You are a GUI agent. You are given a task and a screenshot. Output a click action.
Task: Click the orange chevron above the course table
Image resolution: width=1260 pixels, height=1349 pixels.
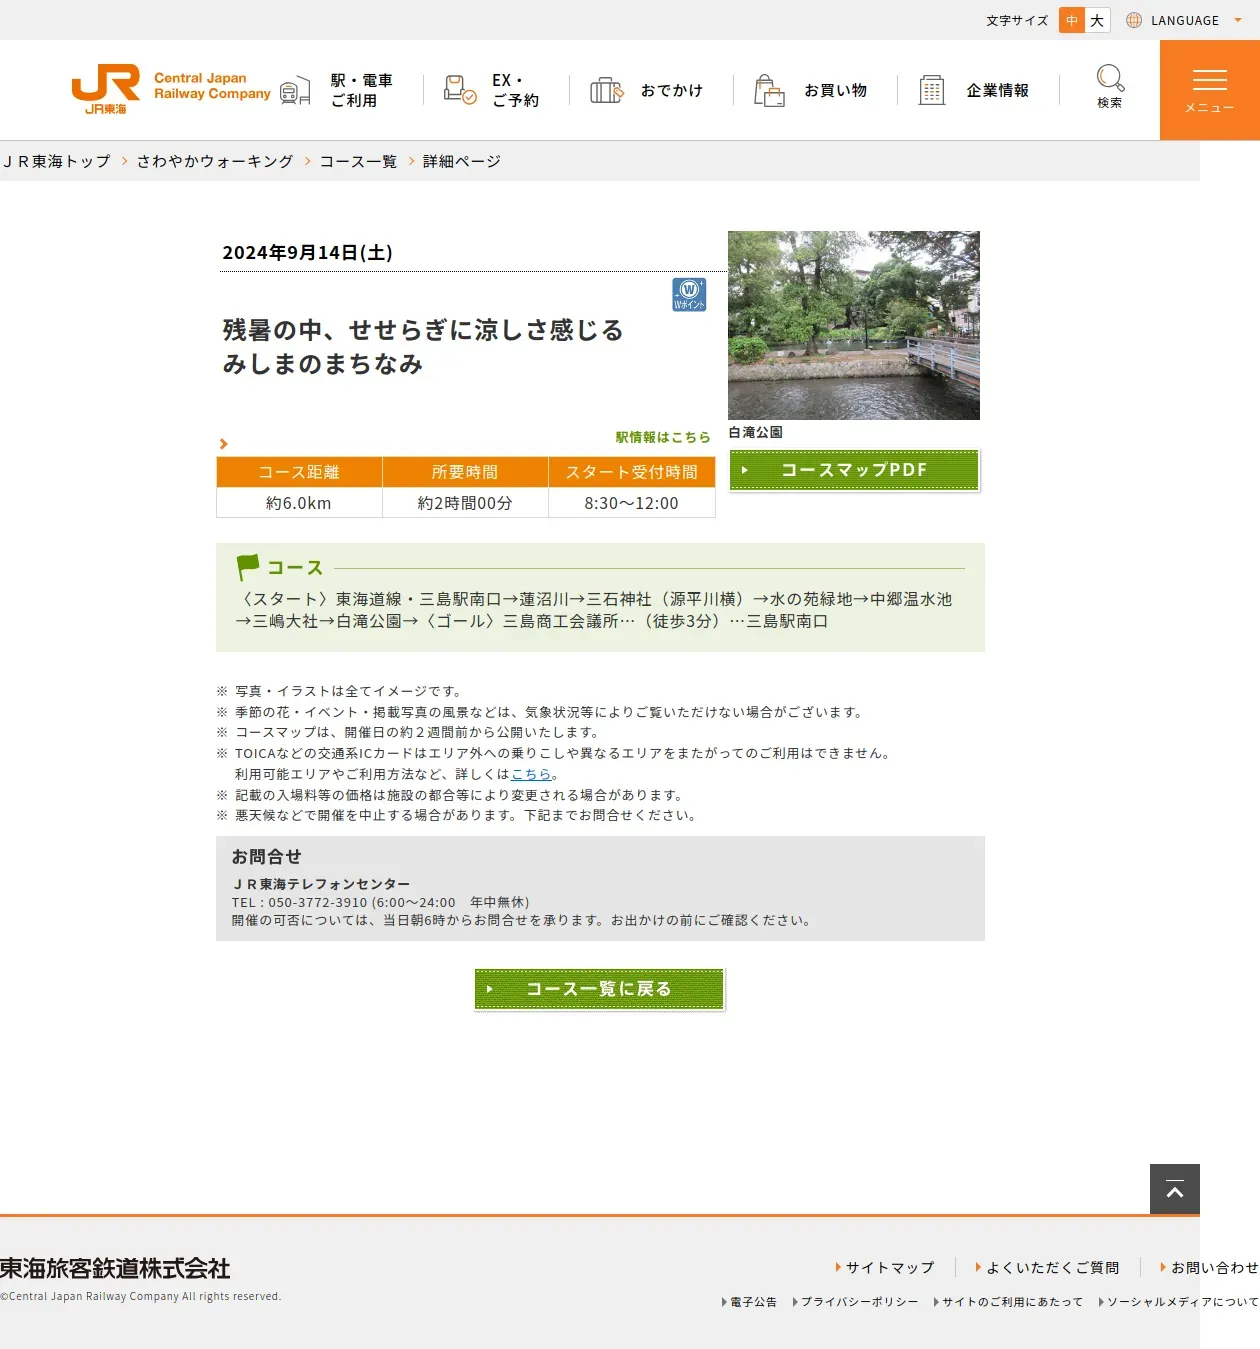pos(224,444)
